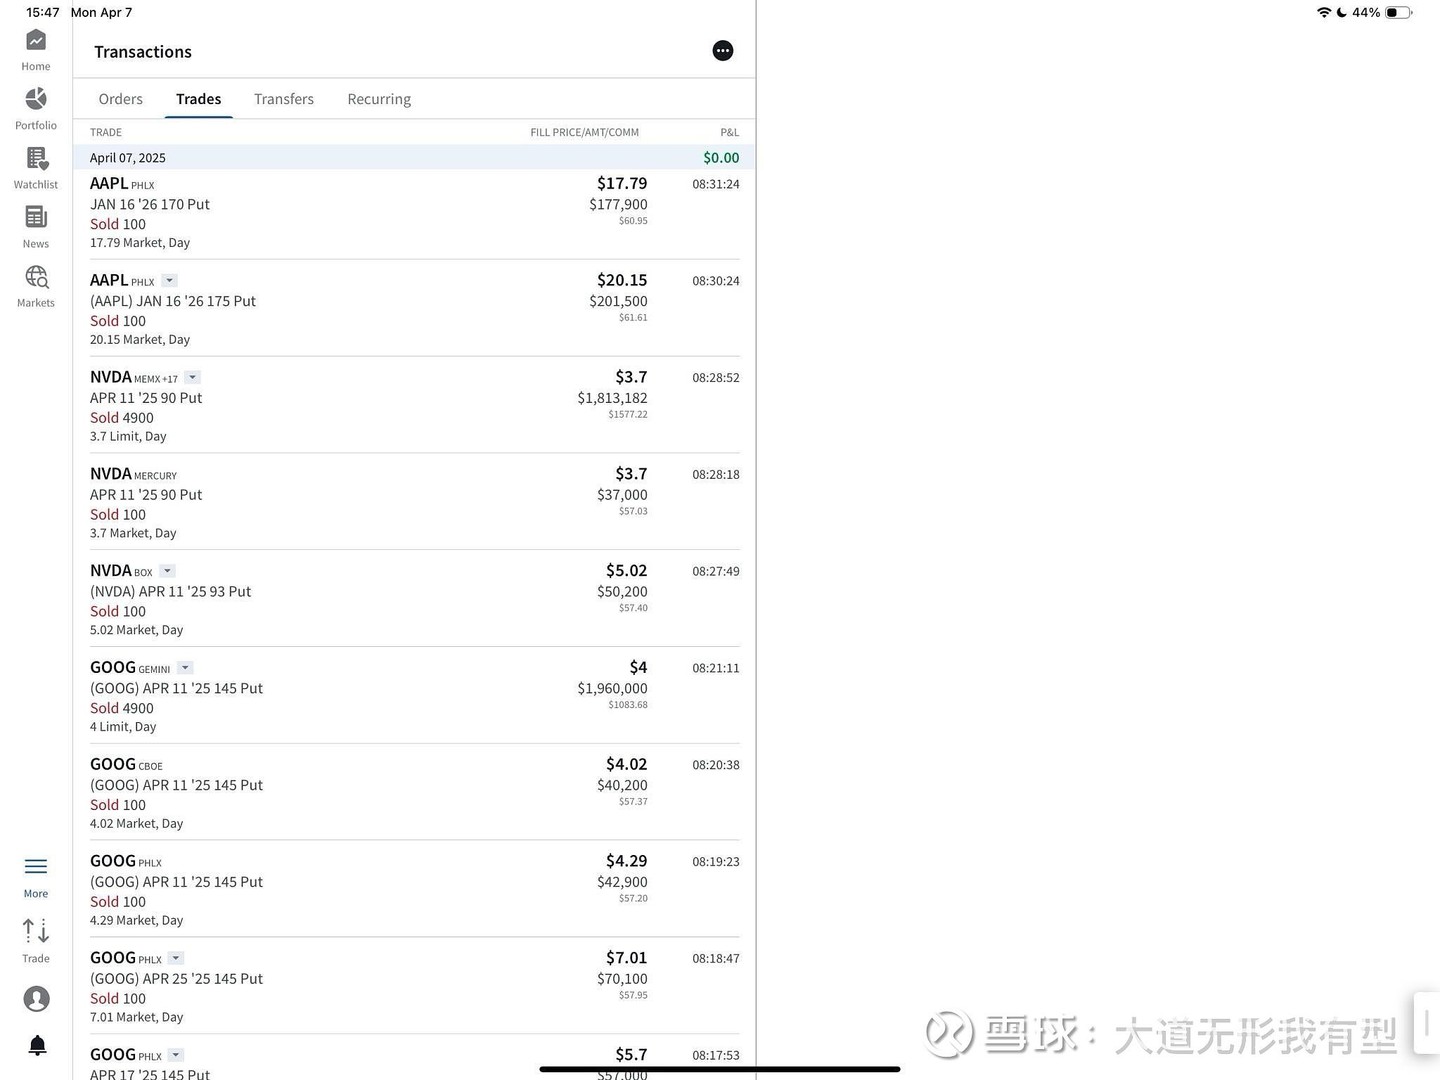Open the account profile icon
Viewport: 1440px width, 1080px height.
pyautogui.click(x=37, y=999)
